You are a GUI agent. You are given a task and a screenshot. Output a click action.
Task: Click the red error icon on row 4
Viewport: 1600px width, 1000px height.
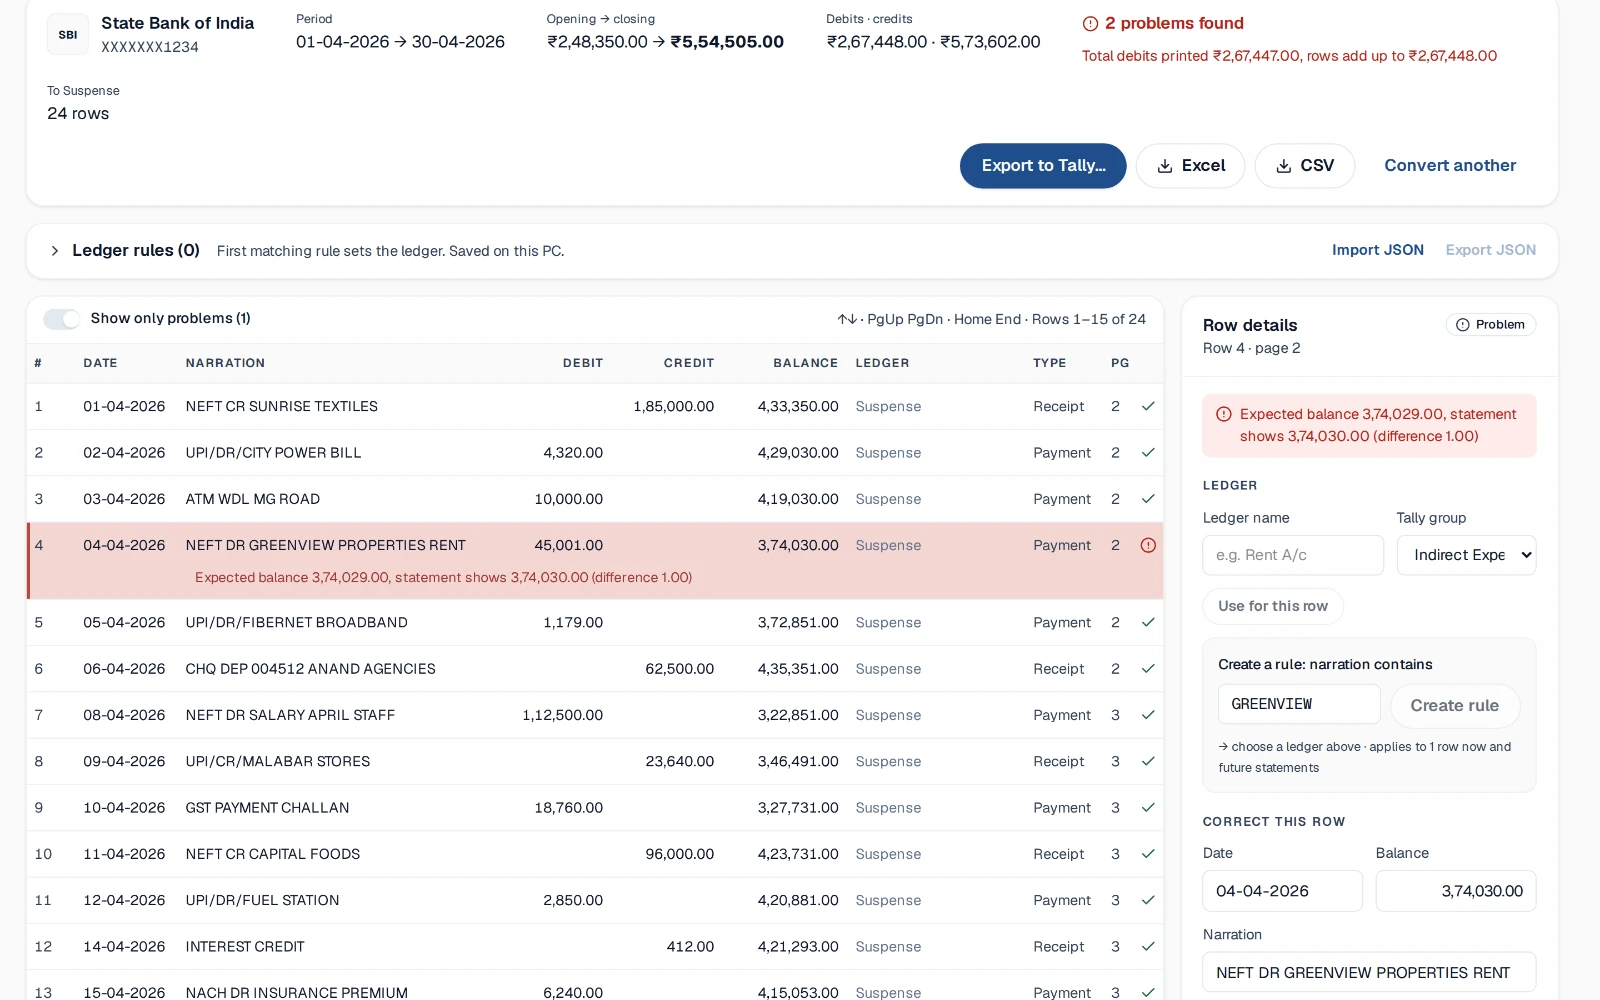tap(1148, 545)
